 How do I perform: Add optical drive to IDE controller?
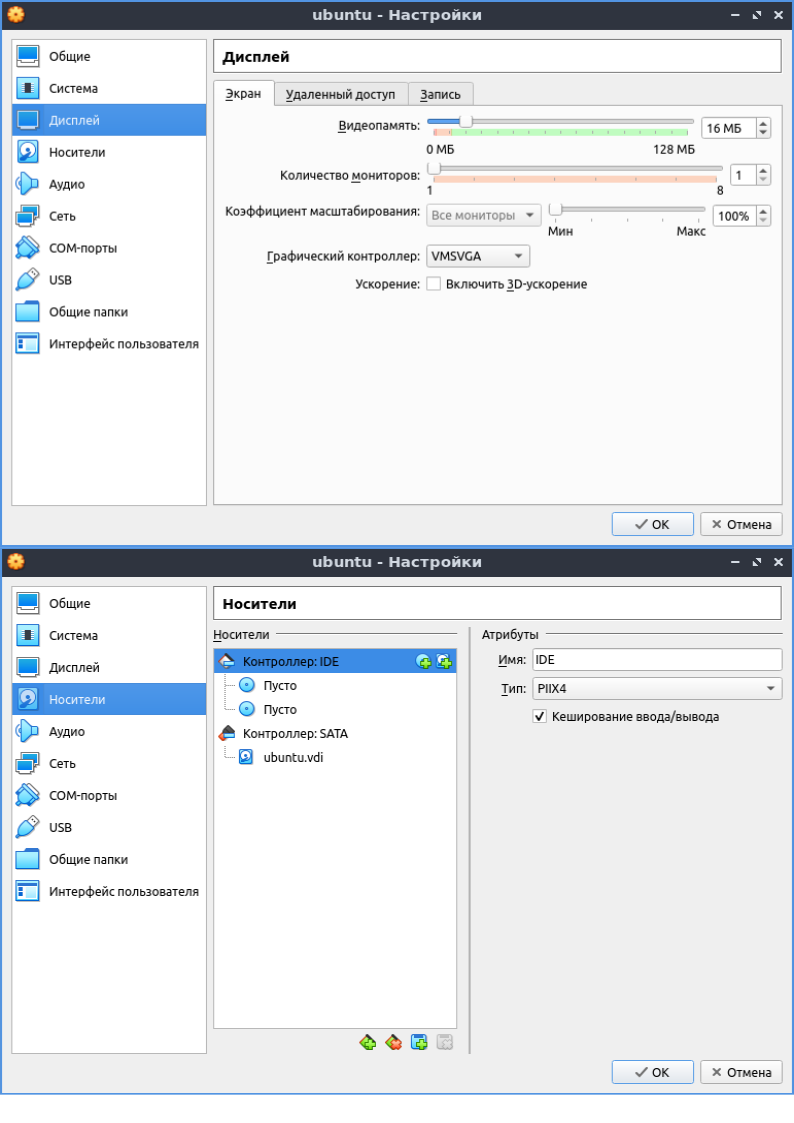(x=423, y=661)
